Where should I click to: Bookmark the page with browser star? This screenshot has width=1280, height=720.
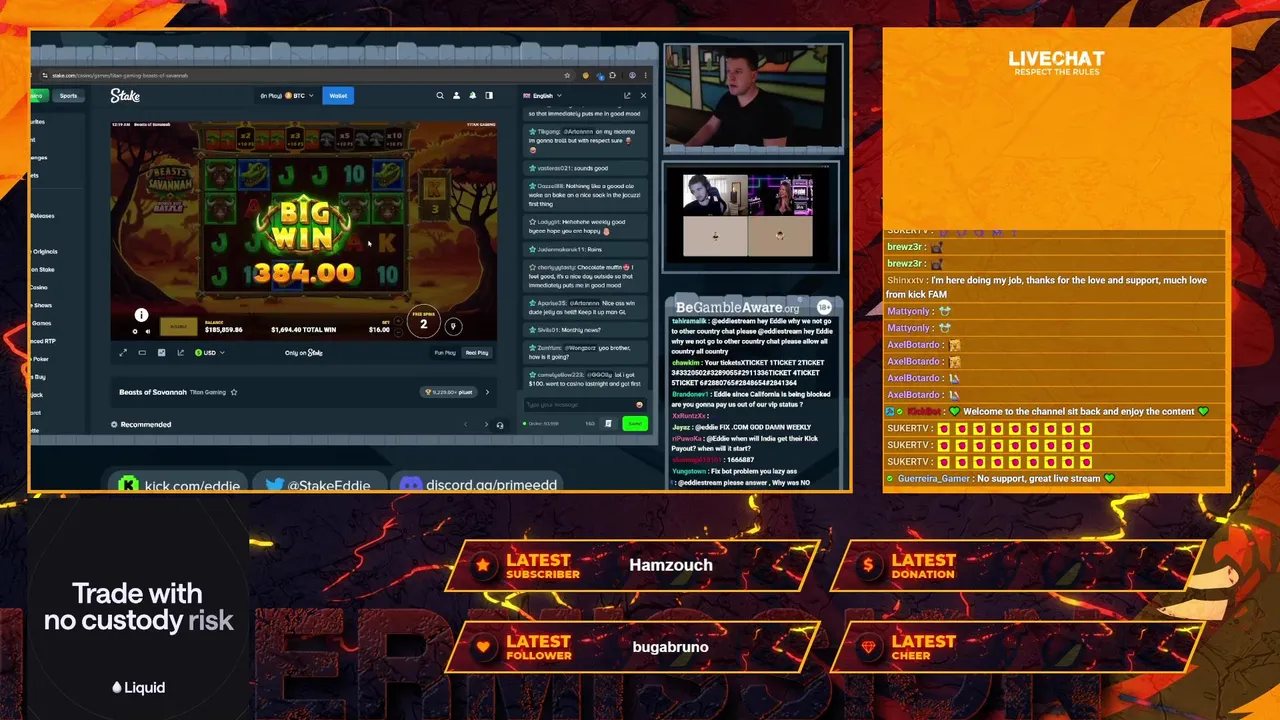567,75
